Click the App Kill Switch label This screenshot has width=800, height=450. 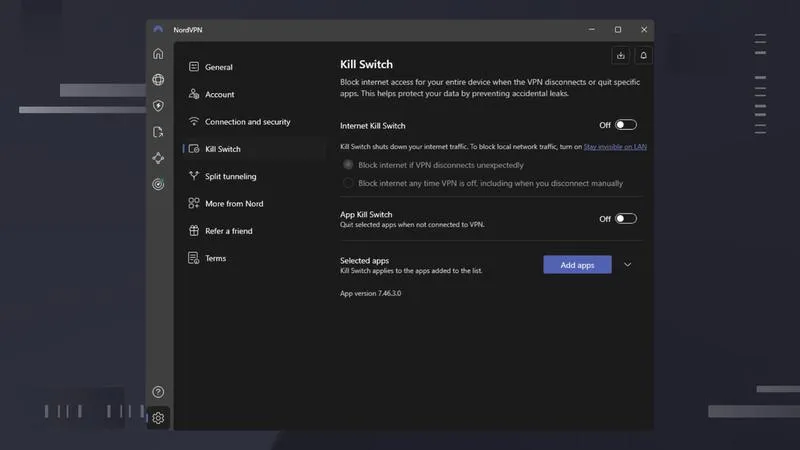pyautogui.click(x=366, y=214)
